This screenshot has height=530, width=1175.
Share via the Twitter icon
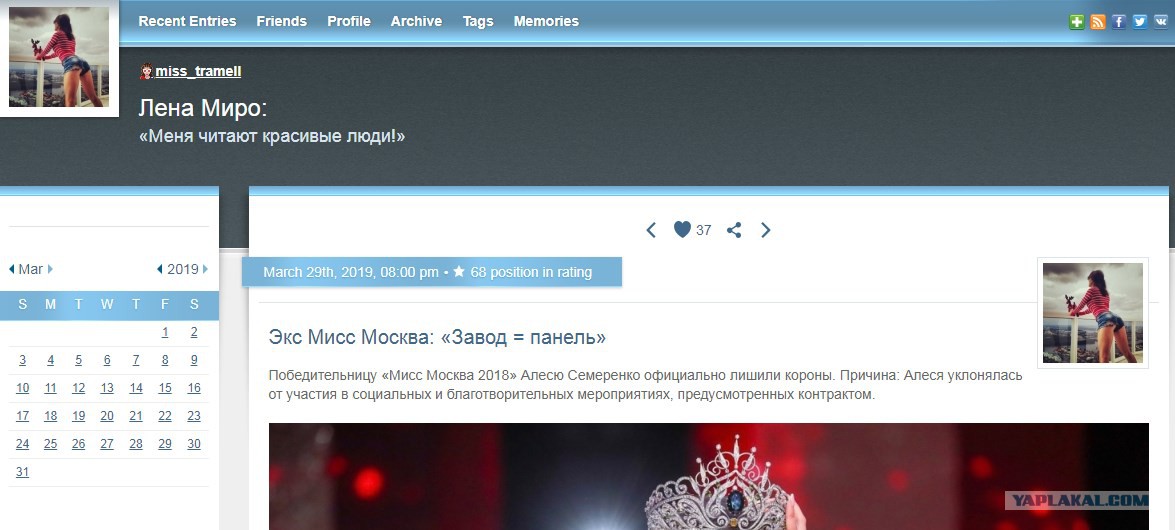click(x=1140, y=22)
